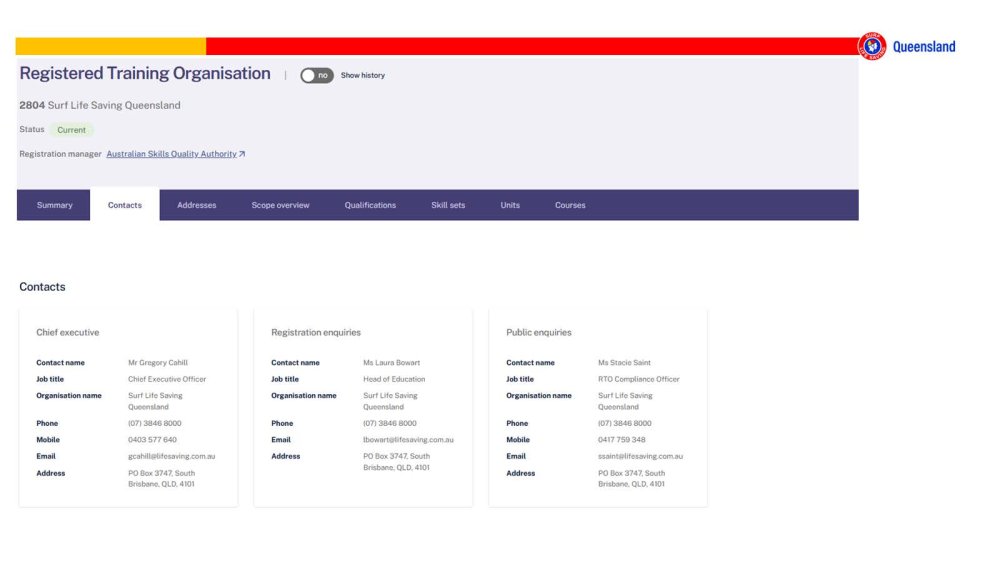
Task: Go to the Qualifications tab
Action: pyautogui.click(x=370, y=205)
